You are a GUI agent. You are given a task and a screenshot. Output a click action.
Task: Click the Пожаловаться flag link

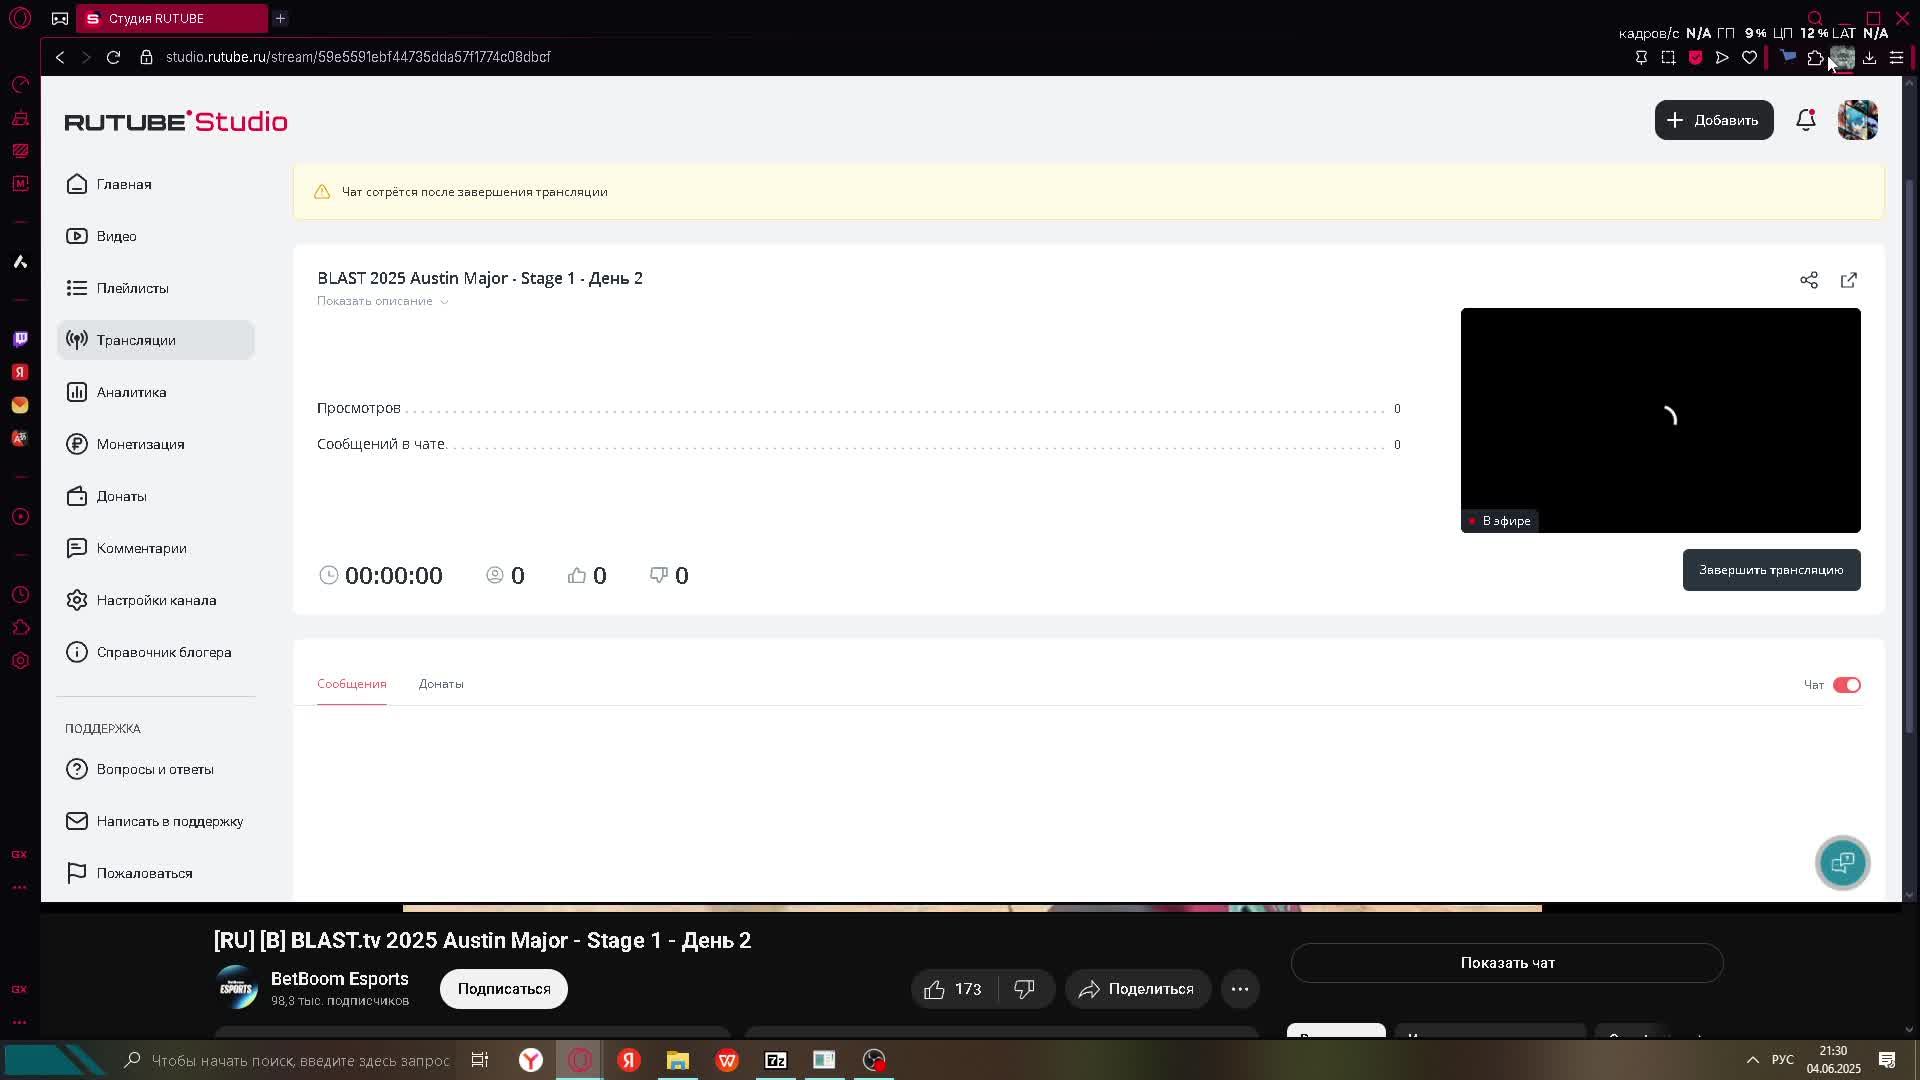point(129,873)
